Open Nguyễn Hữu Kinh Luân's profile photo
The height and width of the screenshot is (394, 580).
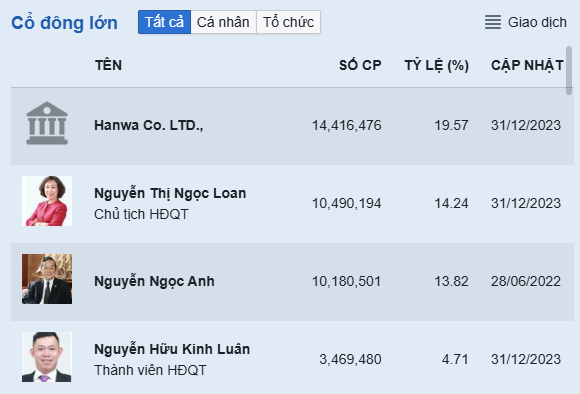pyautogui.click(x=47, y=357)
